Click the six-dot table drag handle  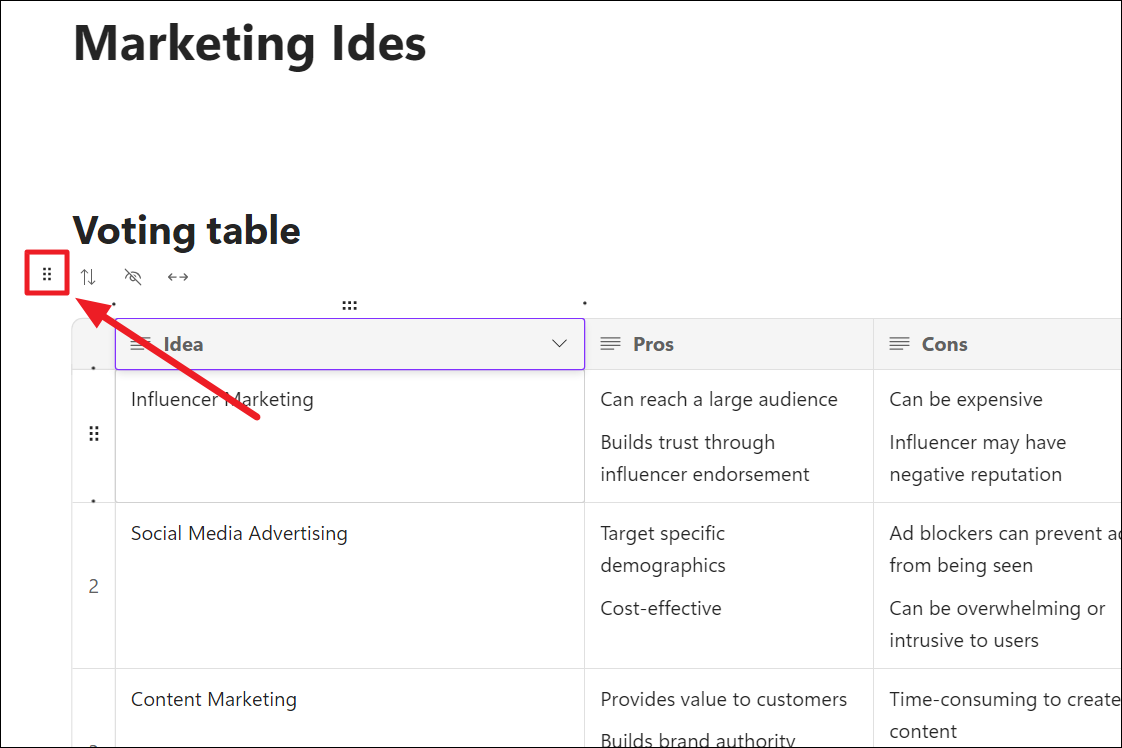46,275
